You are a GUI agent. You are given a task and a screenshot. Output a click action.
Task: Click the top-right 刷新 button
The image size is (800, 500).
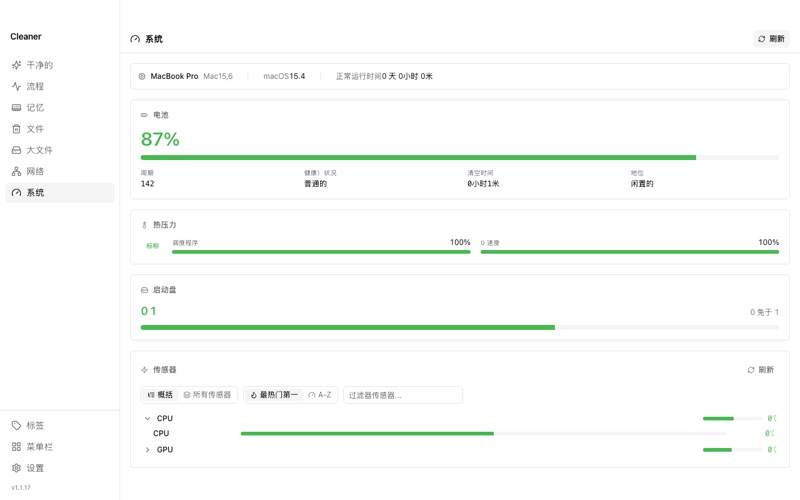pyautogui.click(x=771, y=39)
